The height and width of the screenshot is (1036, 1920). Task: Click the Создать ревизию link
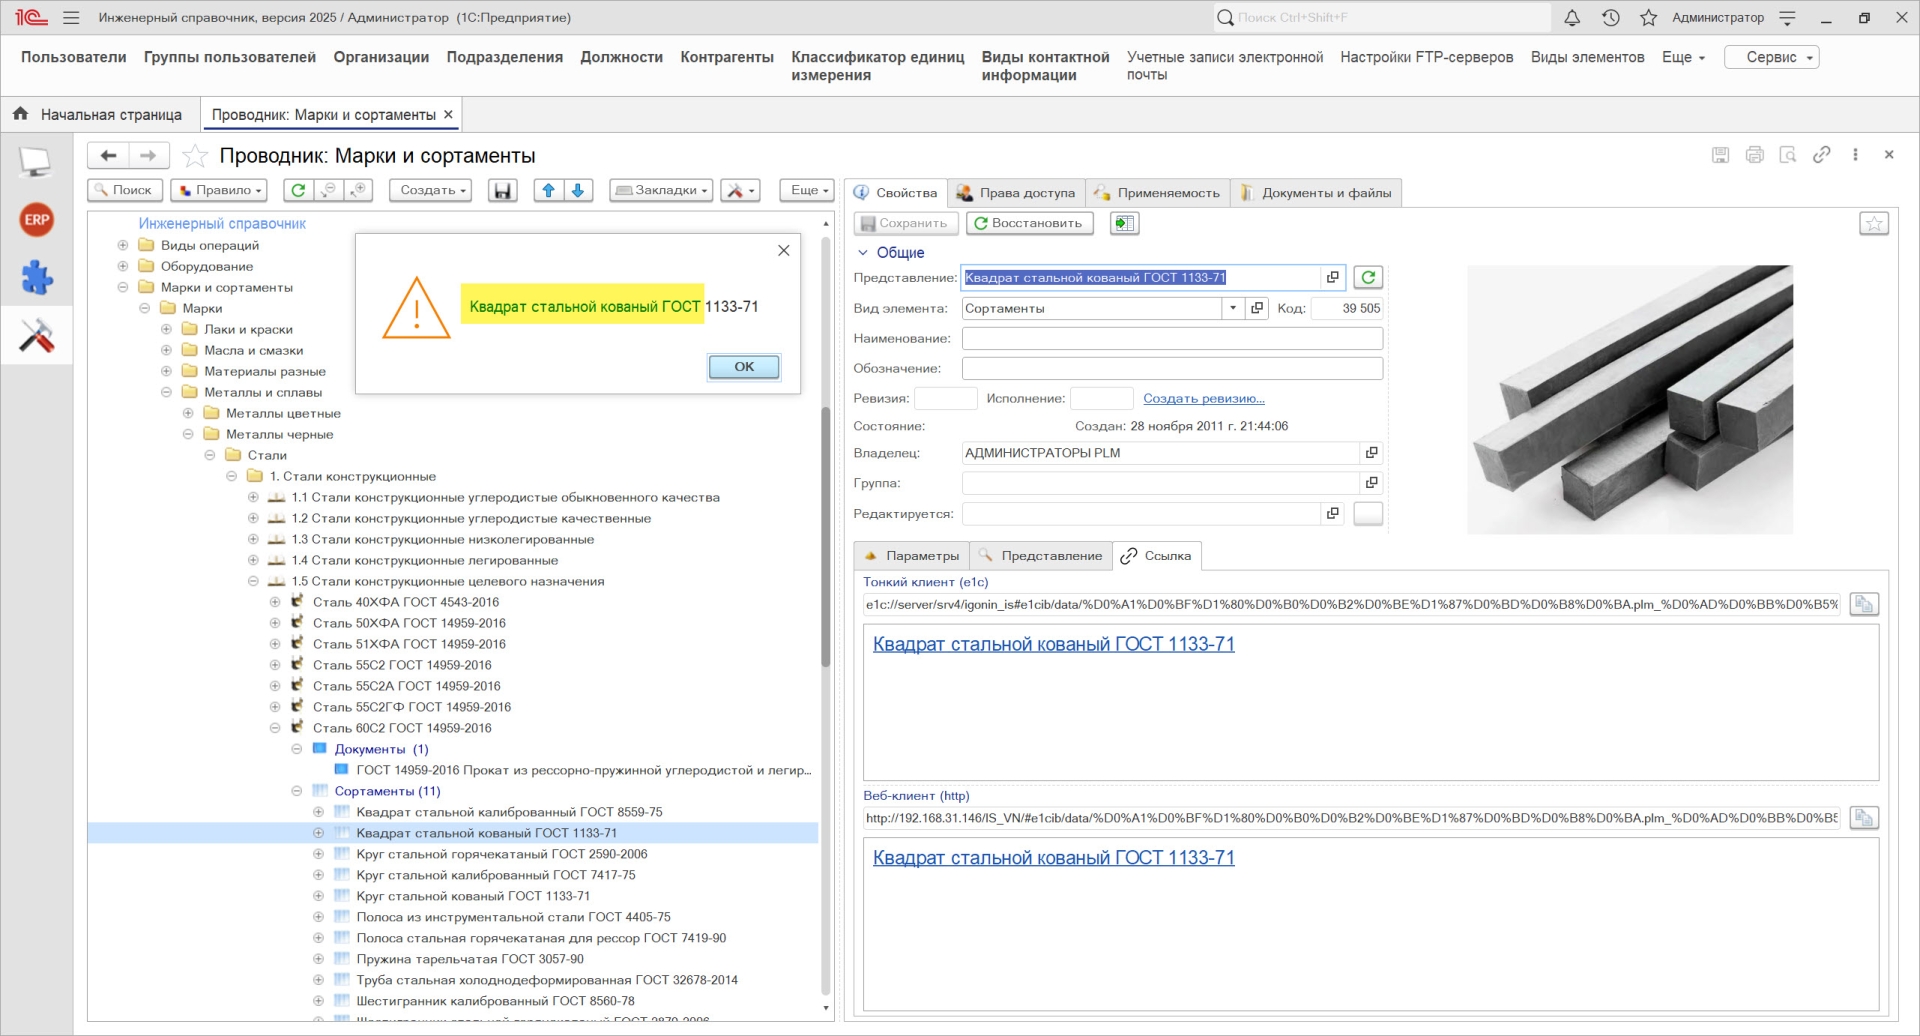[1204, 398]
